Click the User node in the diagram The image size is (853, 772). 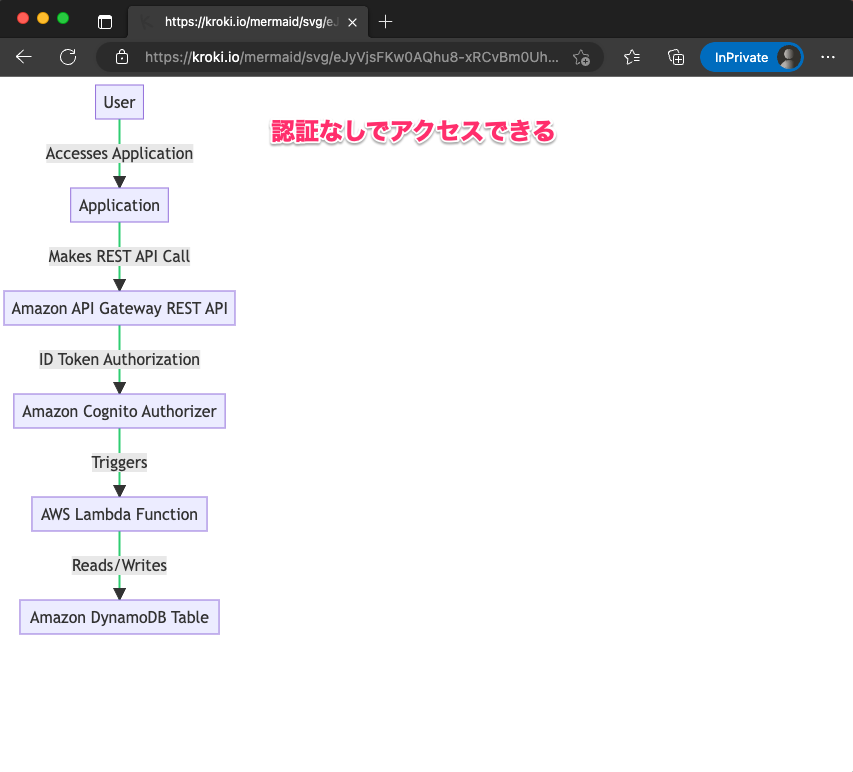pyautogui.click(x=119, y=102)
